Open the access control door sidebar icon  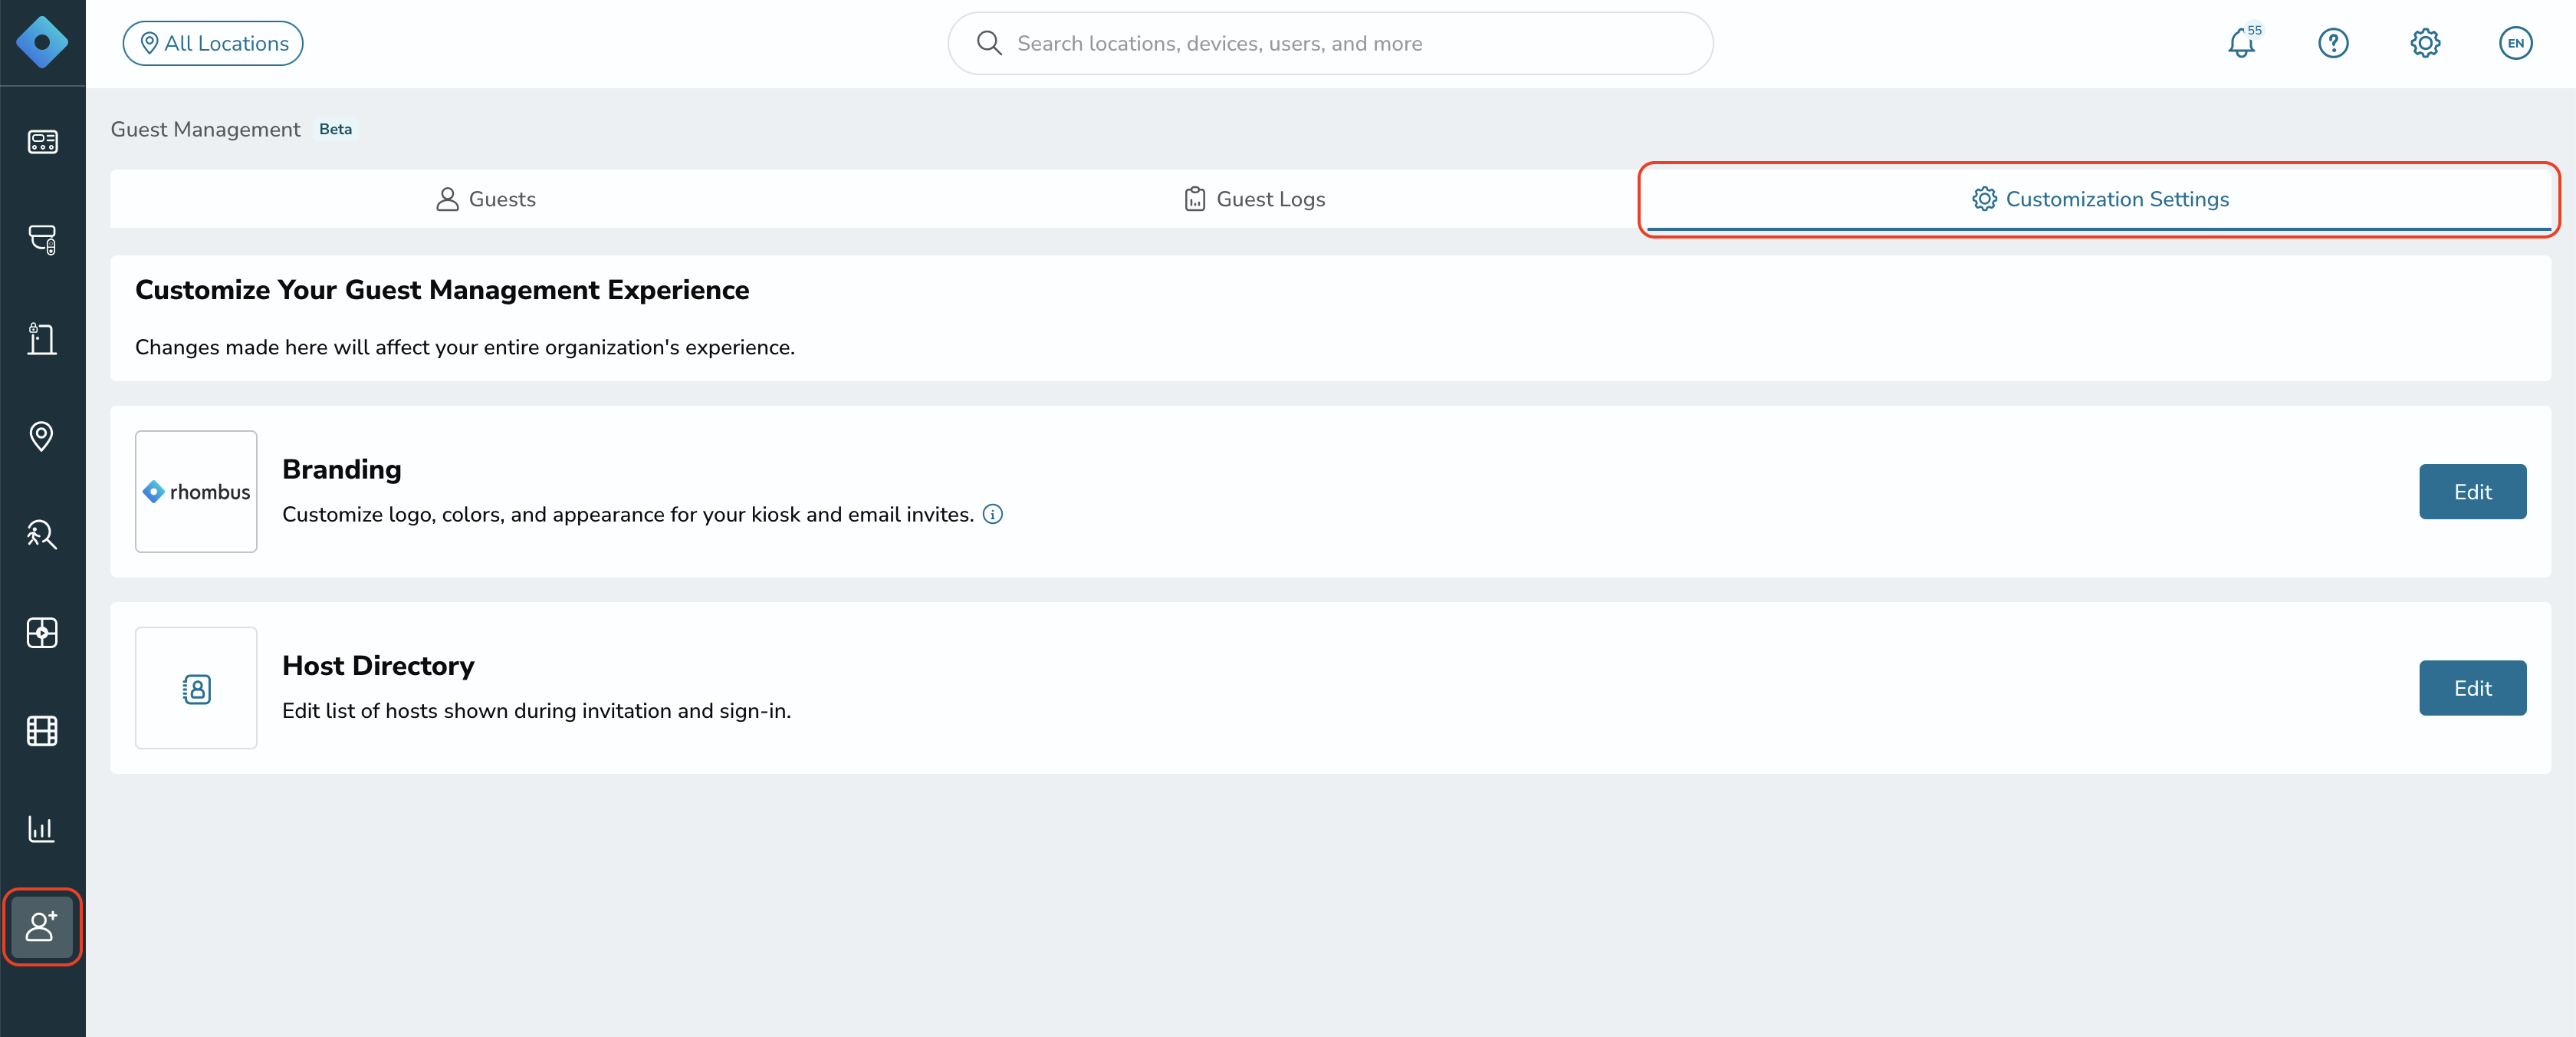pyautogui.click(x=42, y=338)
